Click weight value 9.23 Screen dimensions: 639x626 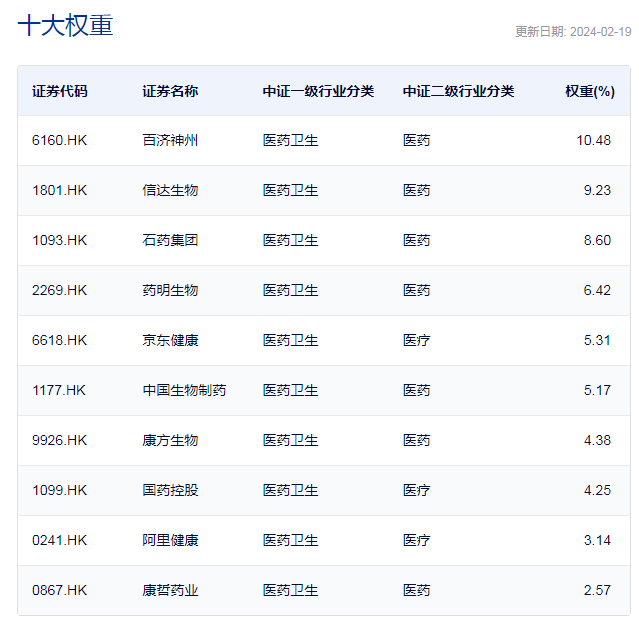597,190
